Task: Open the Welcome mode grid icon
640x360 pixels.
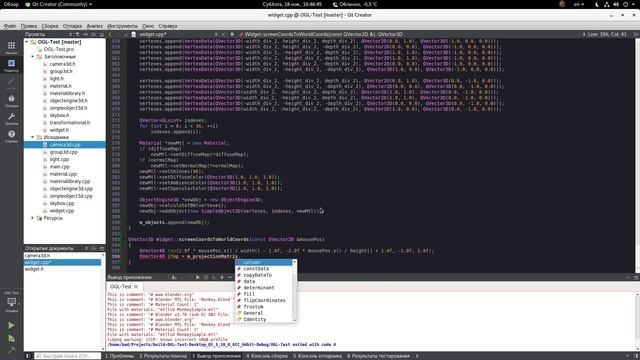Action: pos(11,46)
